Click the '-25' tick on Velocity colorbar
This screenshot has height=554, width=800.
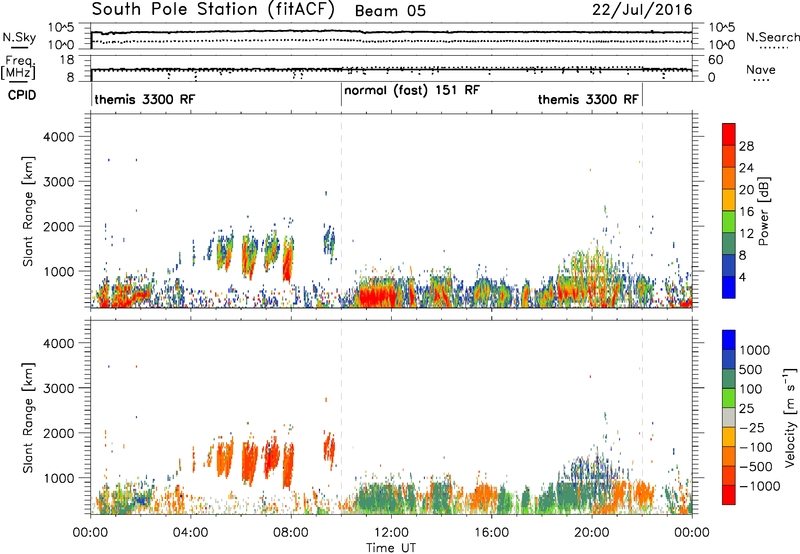[752, 428]
